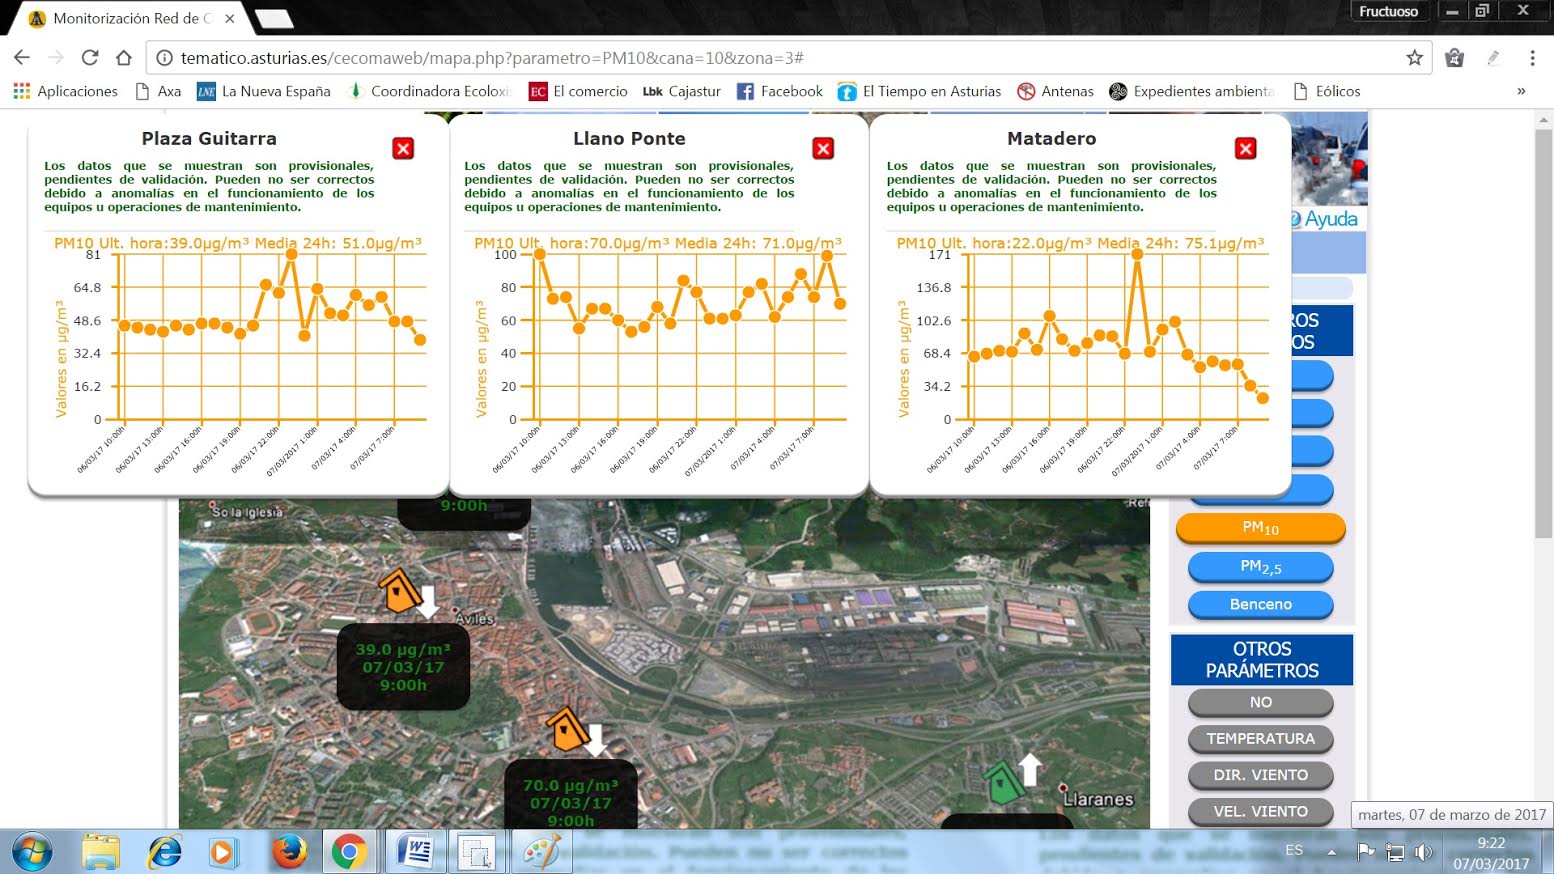Open the El Tiempo en Asturias bookmark

point(919,91)
